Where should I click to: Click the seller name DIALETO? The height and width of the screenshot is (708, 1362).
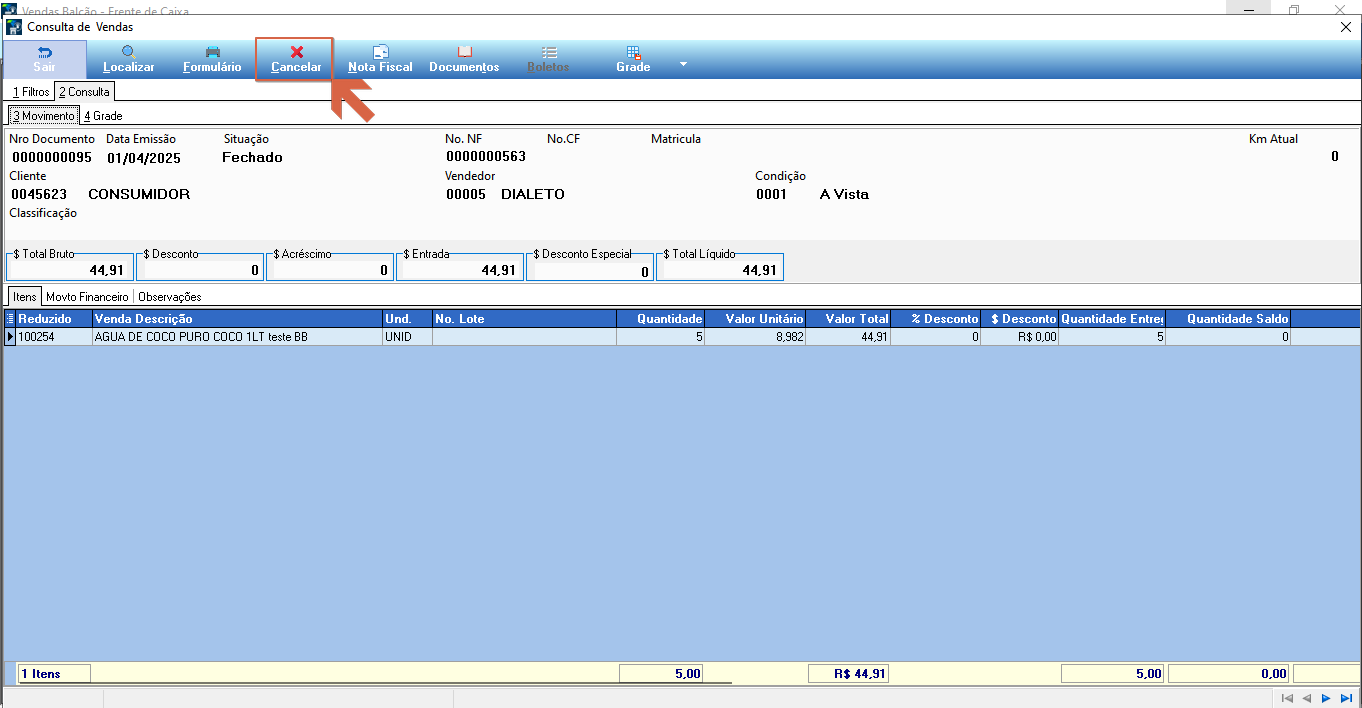pos(533,194)
